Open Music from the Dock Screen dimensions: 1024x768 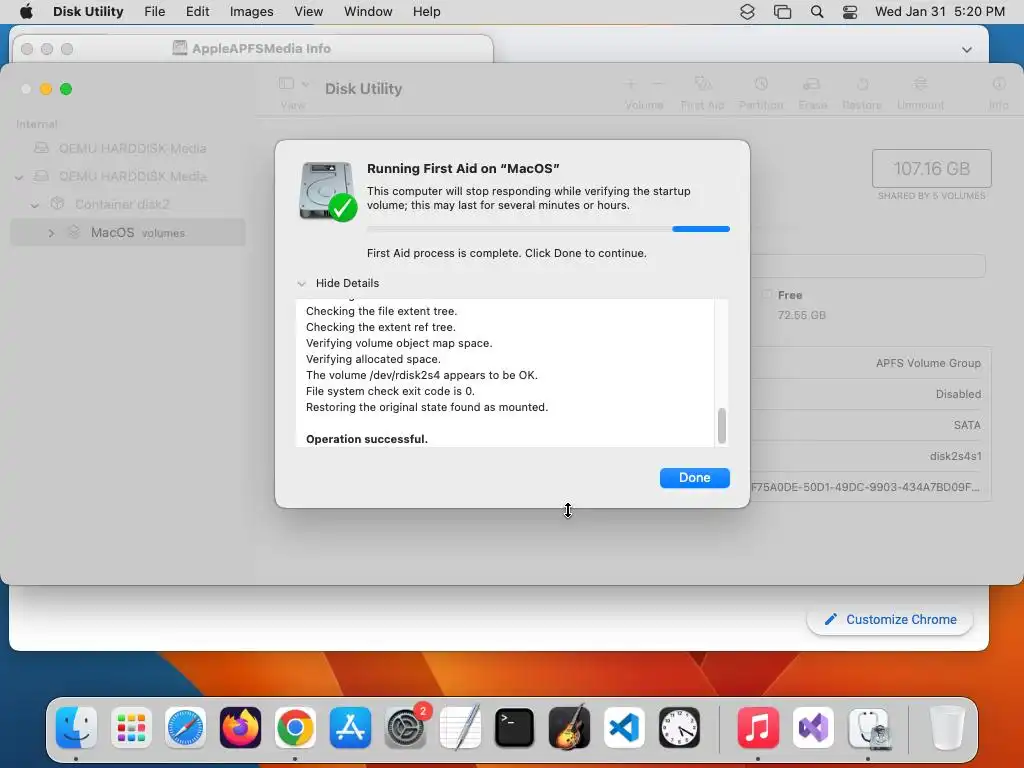758,728
